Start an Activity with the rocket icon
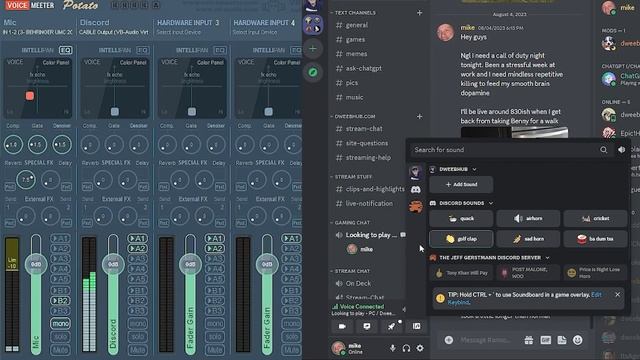Screen dimensions: 640x360 point(391,326)
